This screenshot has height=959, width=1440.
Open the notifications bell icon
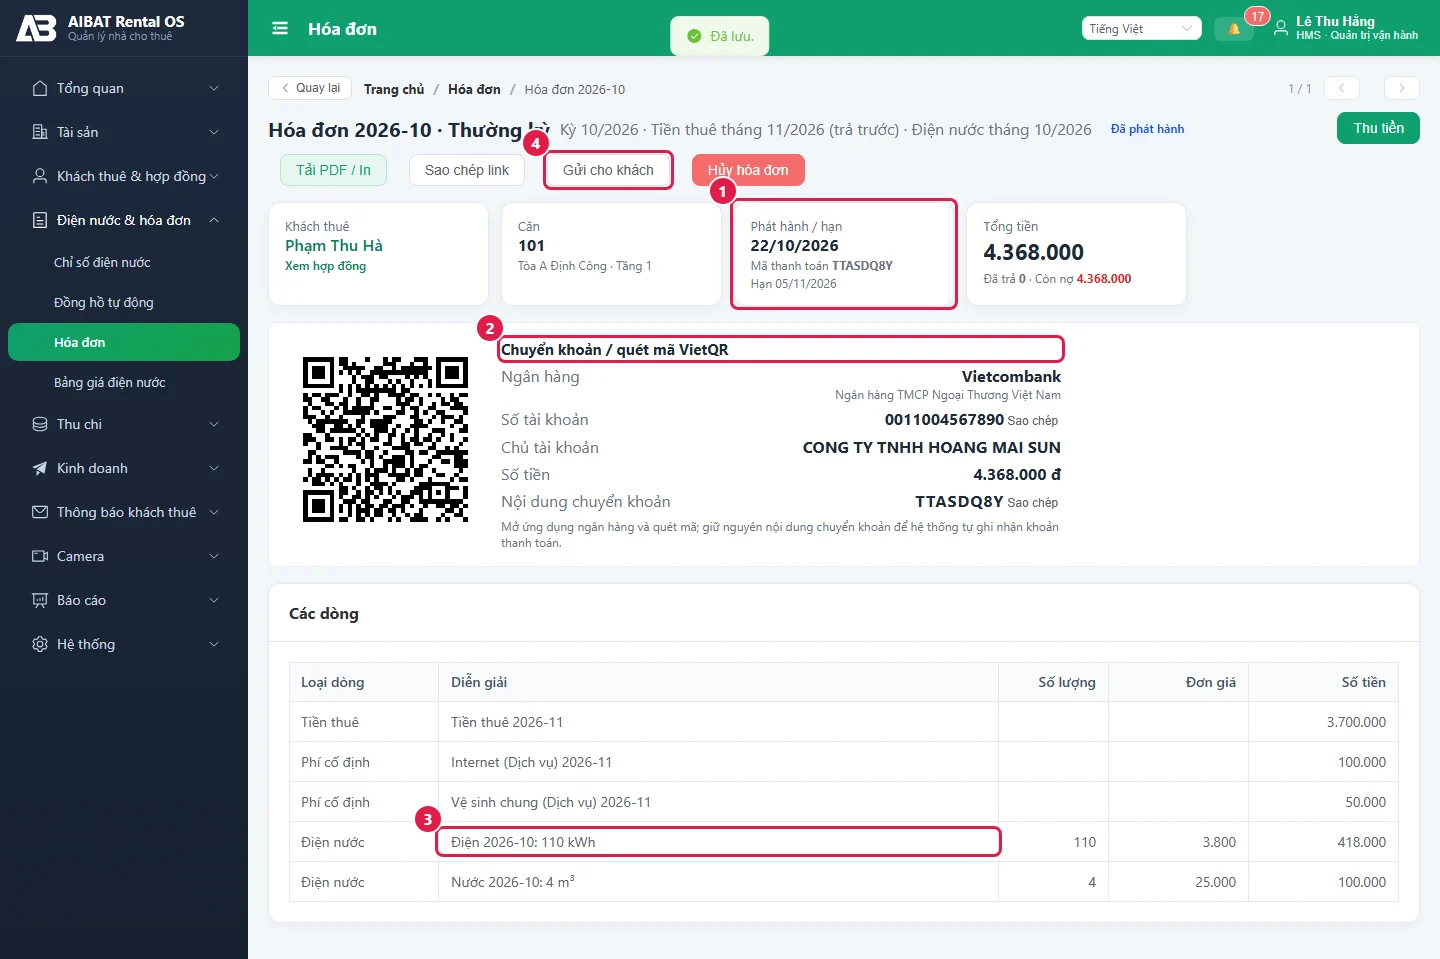(x=1234, y=29)
